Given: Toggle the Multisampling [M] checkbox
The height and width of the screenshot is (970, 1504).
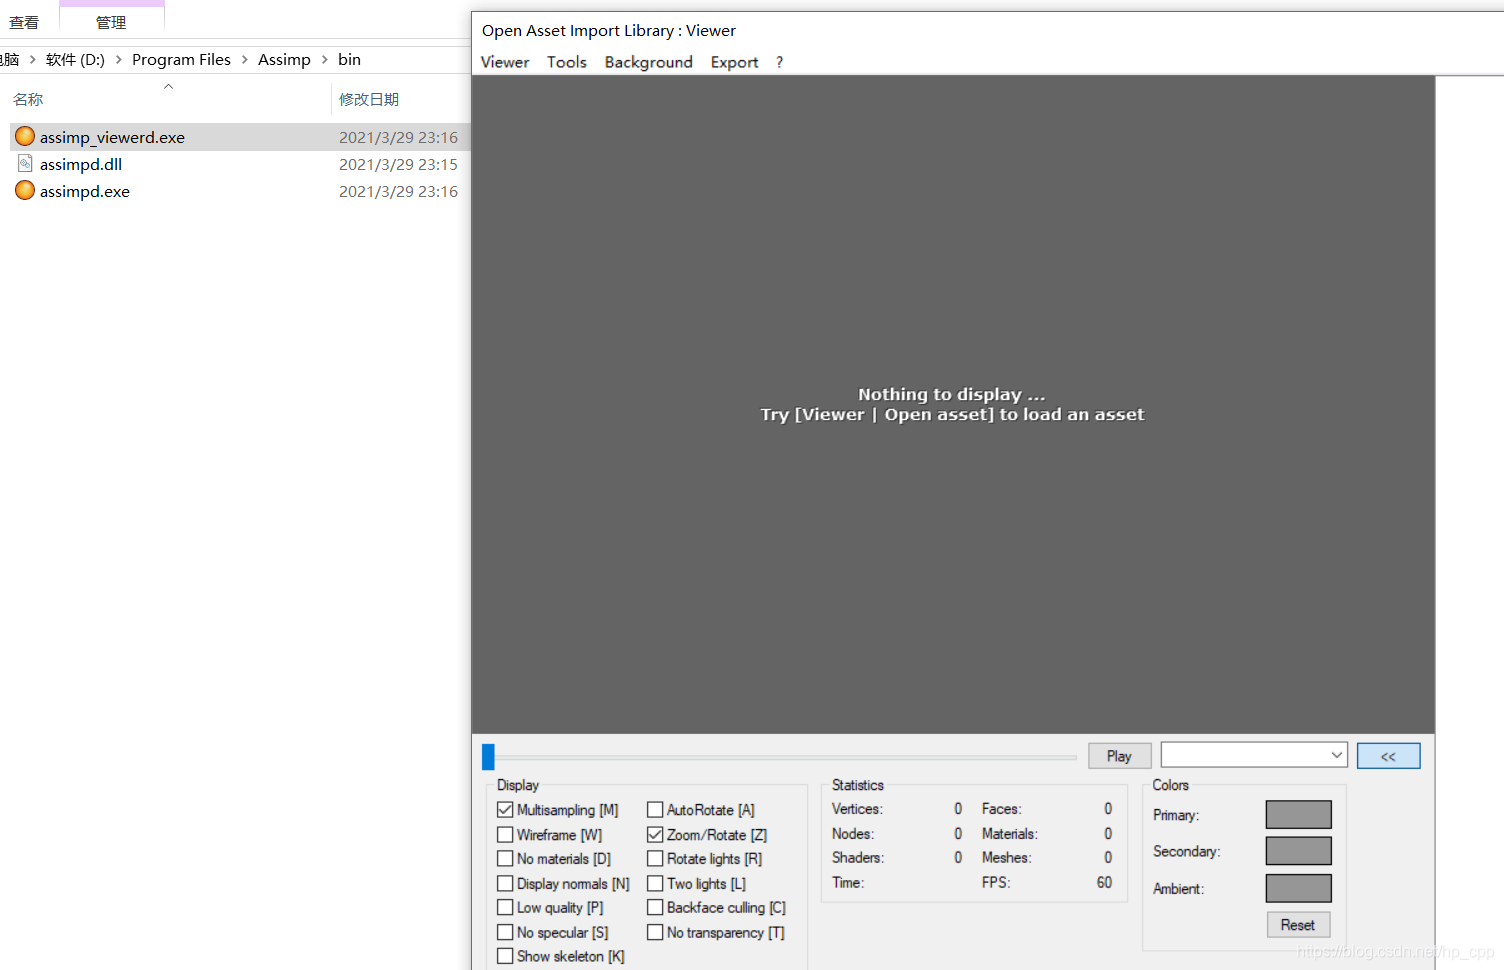Looking at the screenshot, I should [505, 810].
